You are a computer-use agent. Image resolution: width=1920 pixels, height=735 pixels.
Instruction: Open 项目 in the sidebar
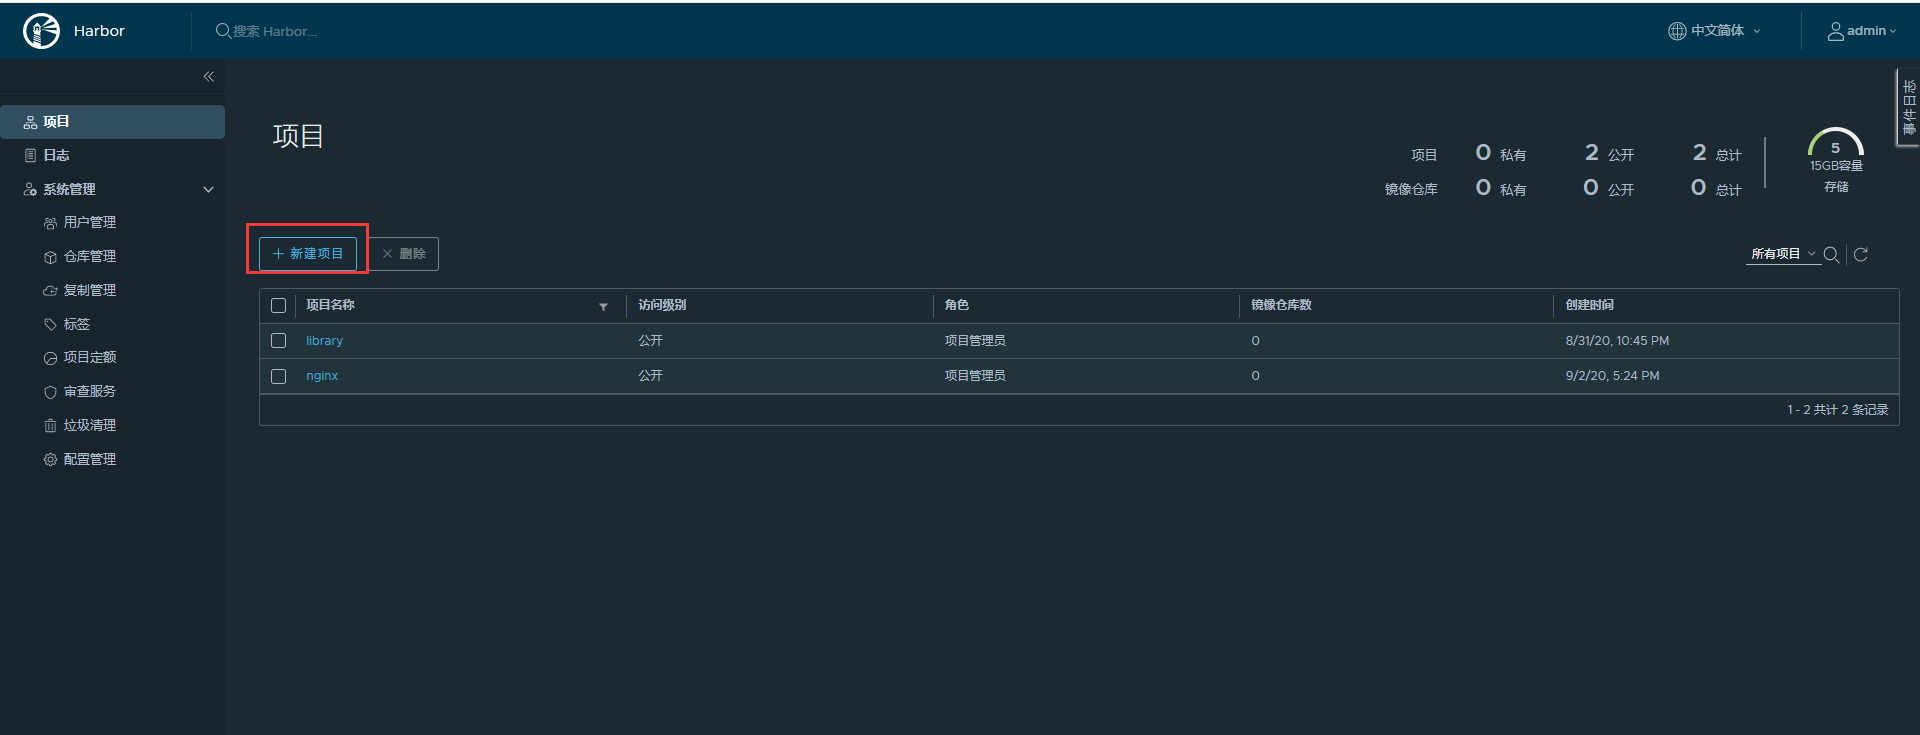click(112, 122)
